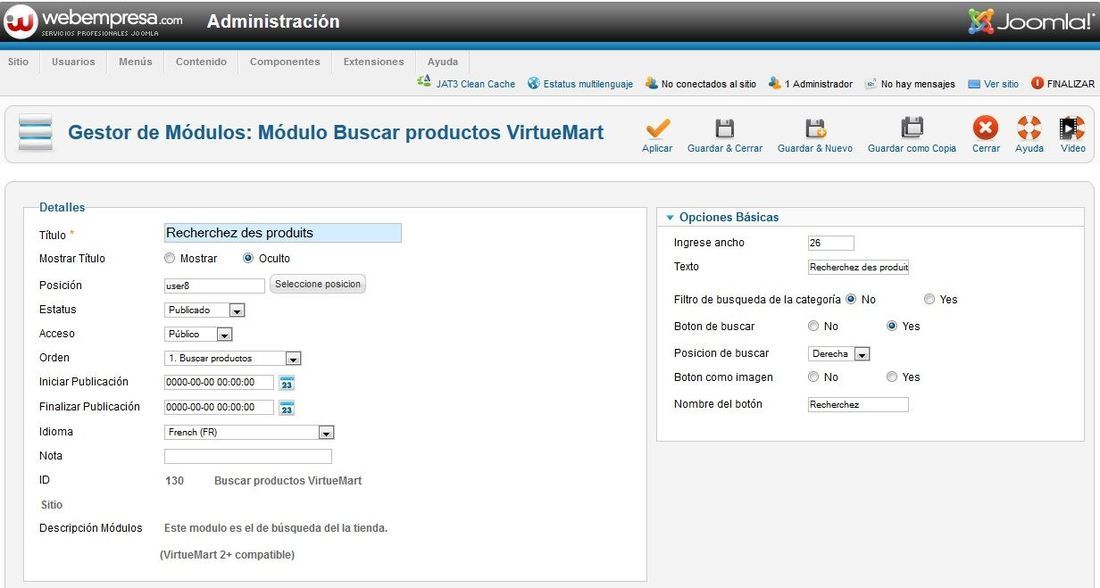Open the Orden dropdown
Viewport: 1100px width, 588px height.
click(x=233, y=359)
